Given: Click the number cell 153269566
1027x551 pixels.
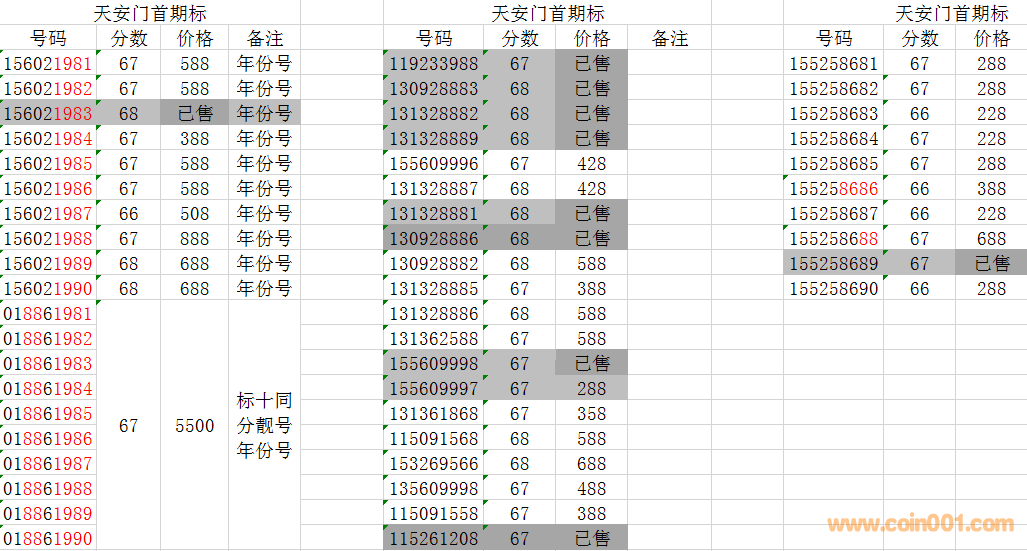Looking at the screenshot, I should click(x=433, y=464).
